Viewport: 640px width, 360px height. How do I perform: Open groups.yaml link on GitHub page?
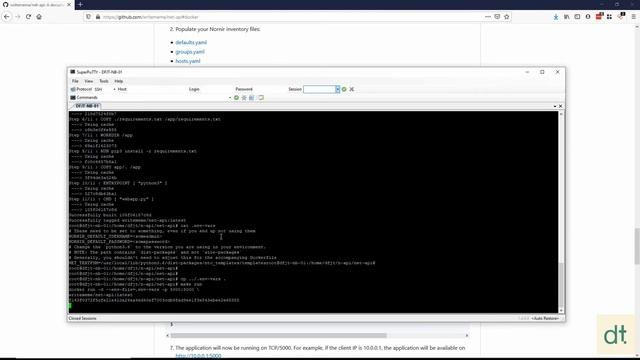click(190, 52)
